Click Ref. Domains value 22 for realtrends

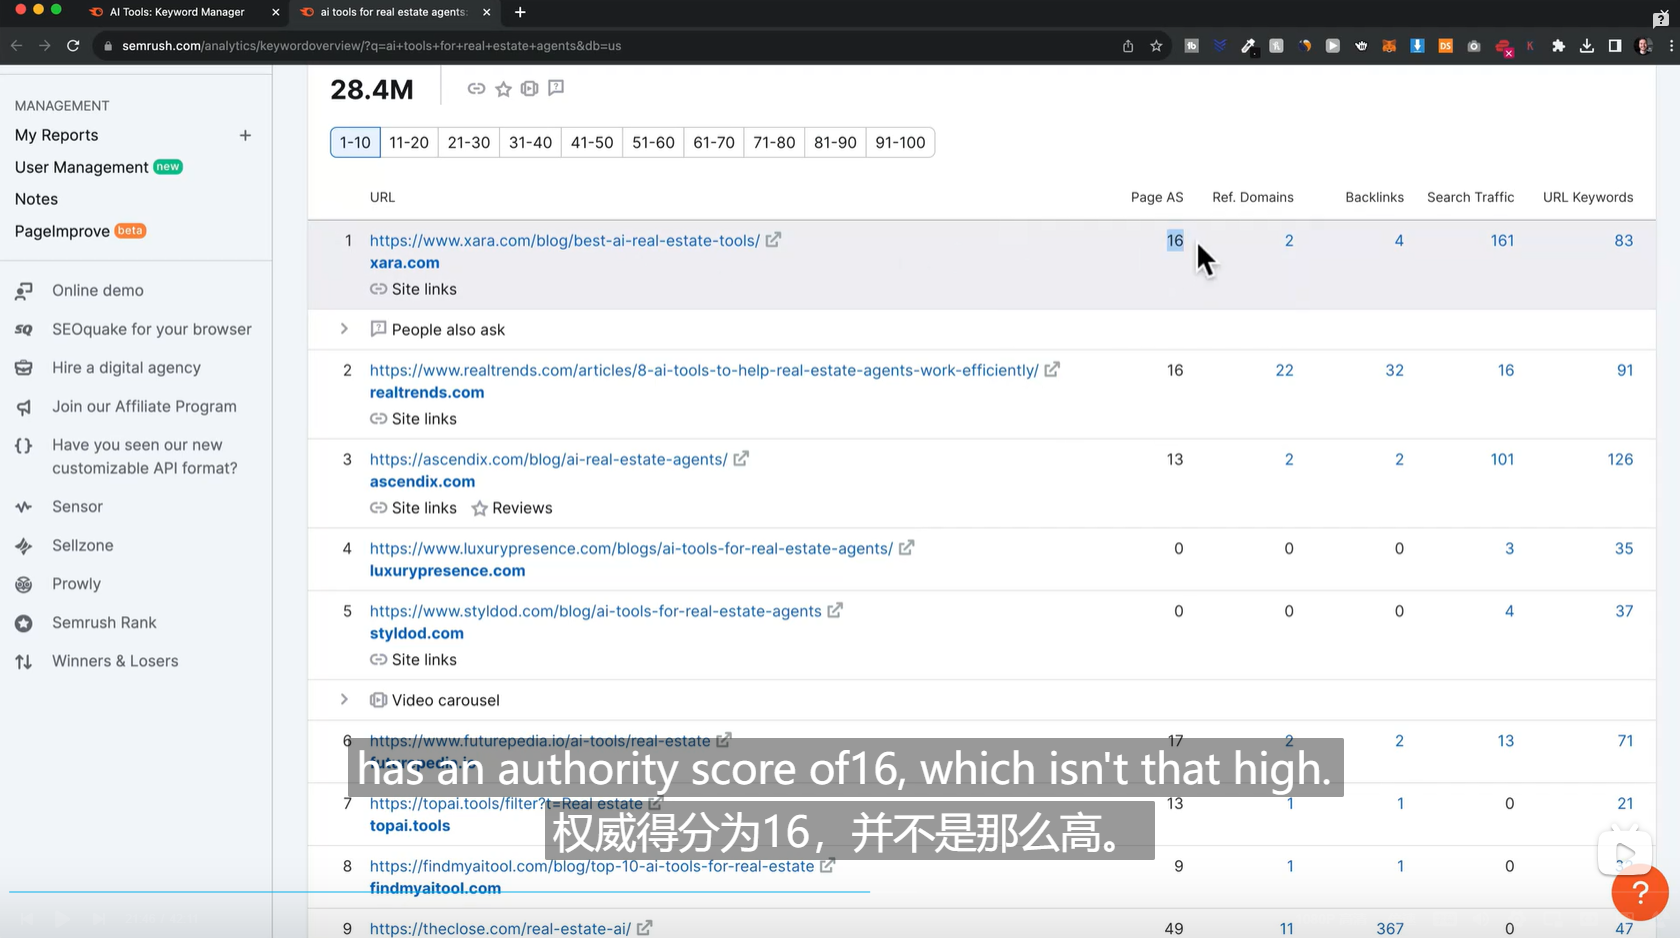tap(1284, 370)
